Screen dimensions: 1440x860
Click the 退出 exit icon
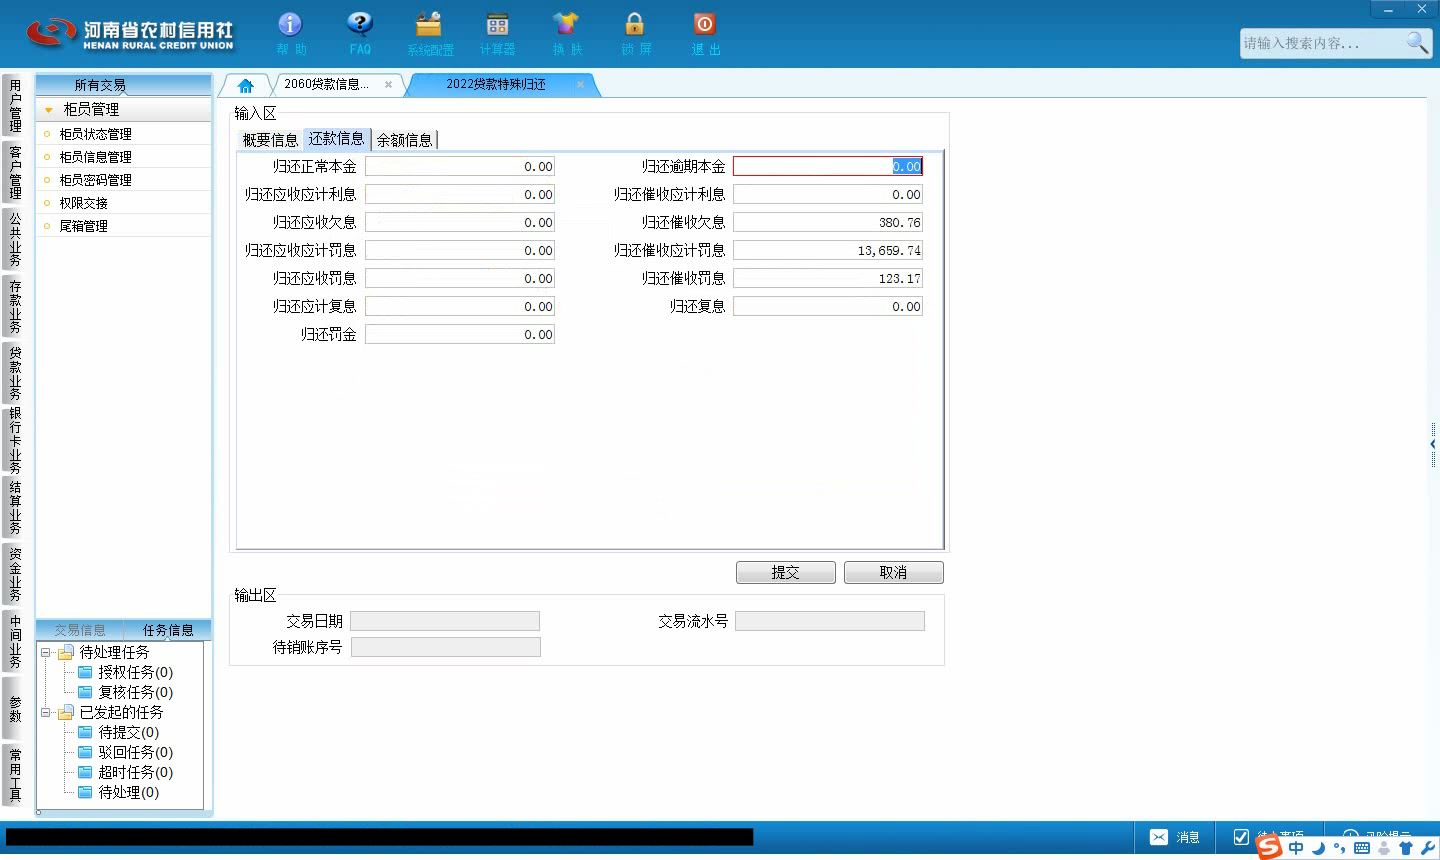coord(705,25)
